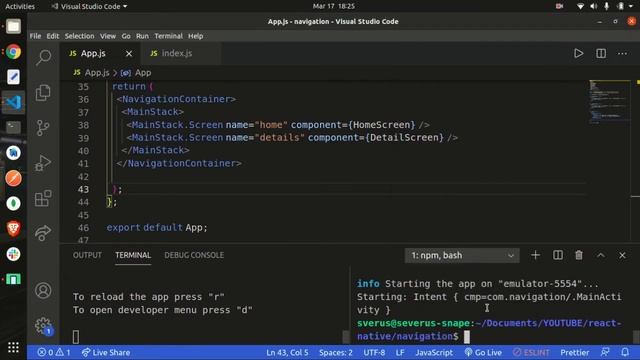
Task: Open the Go menu
Action: point(126,36)
